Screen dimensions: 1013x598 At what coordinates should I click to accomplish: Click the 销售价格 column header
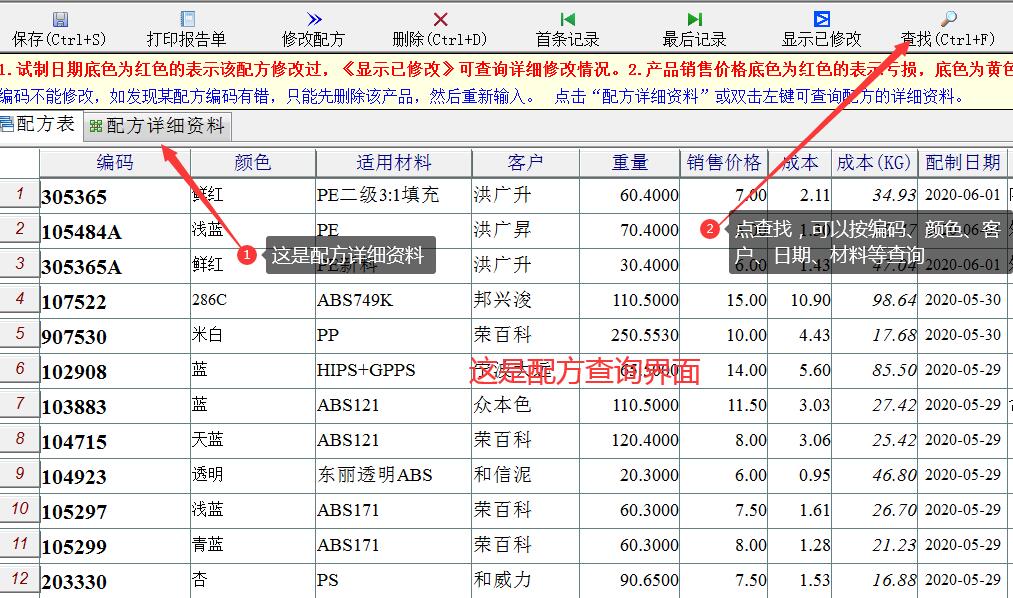(724, 162)
